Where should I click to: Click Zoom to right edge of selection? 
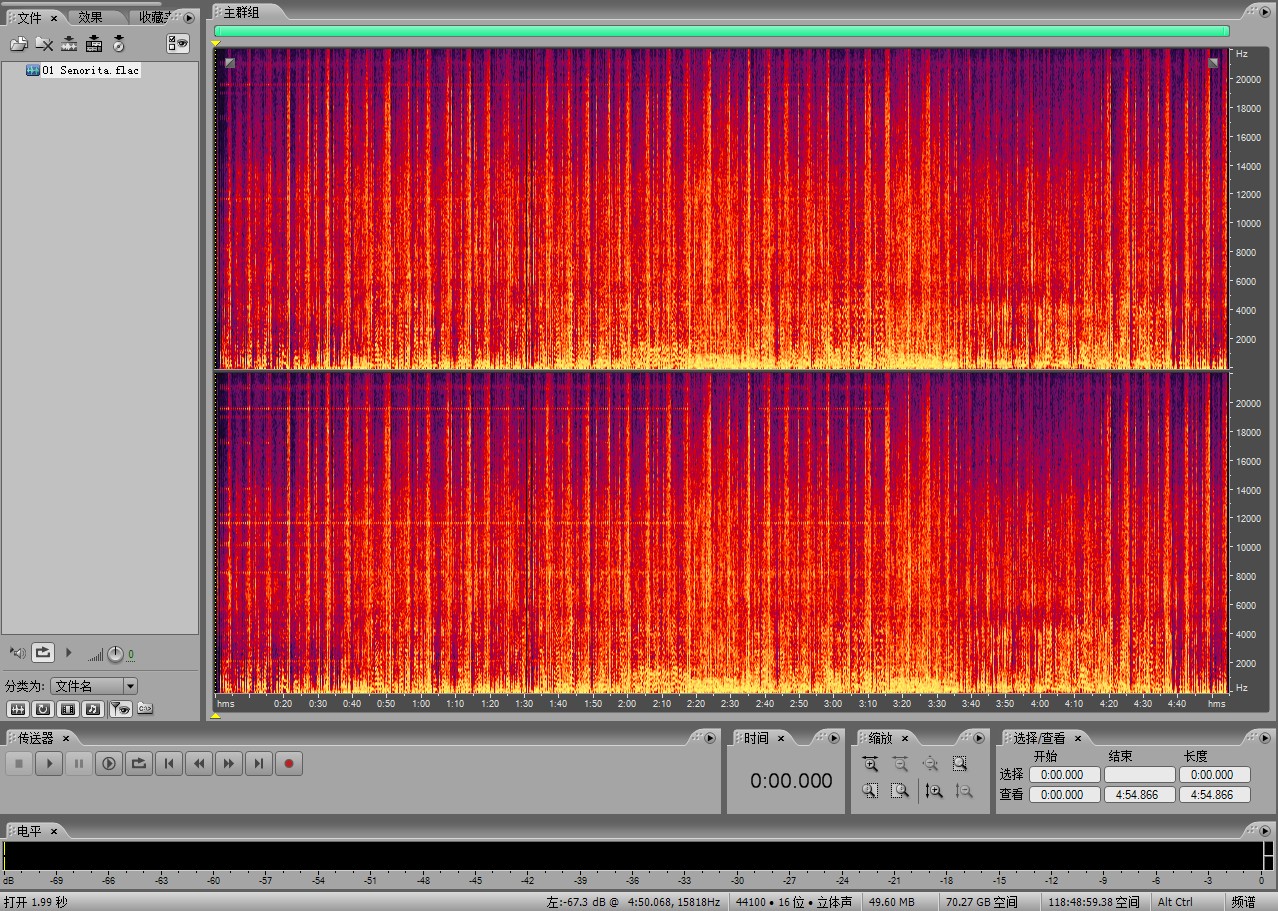coord(900,791)
